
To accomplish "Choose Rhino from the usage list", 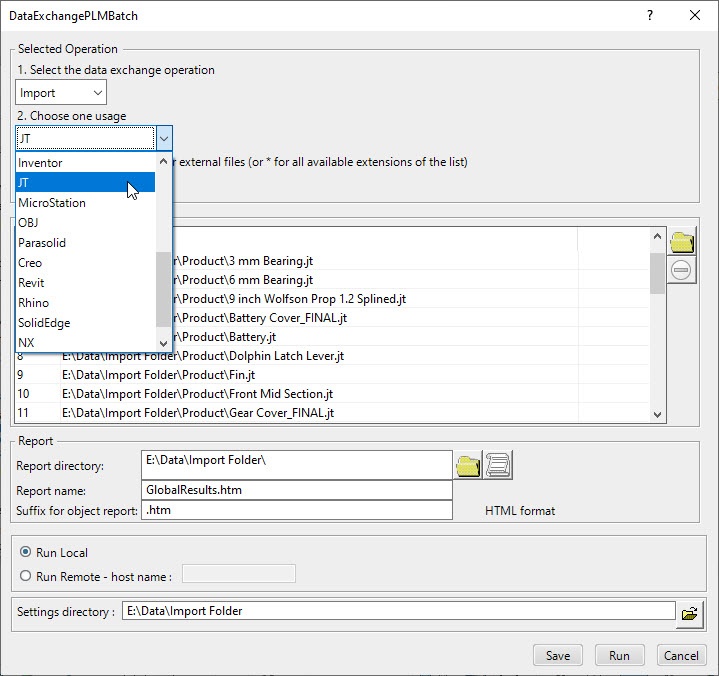I will (x=85, y=303).
